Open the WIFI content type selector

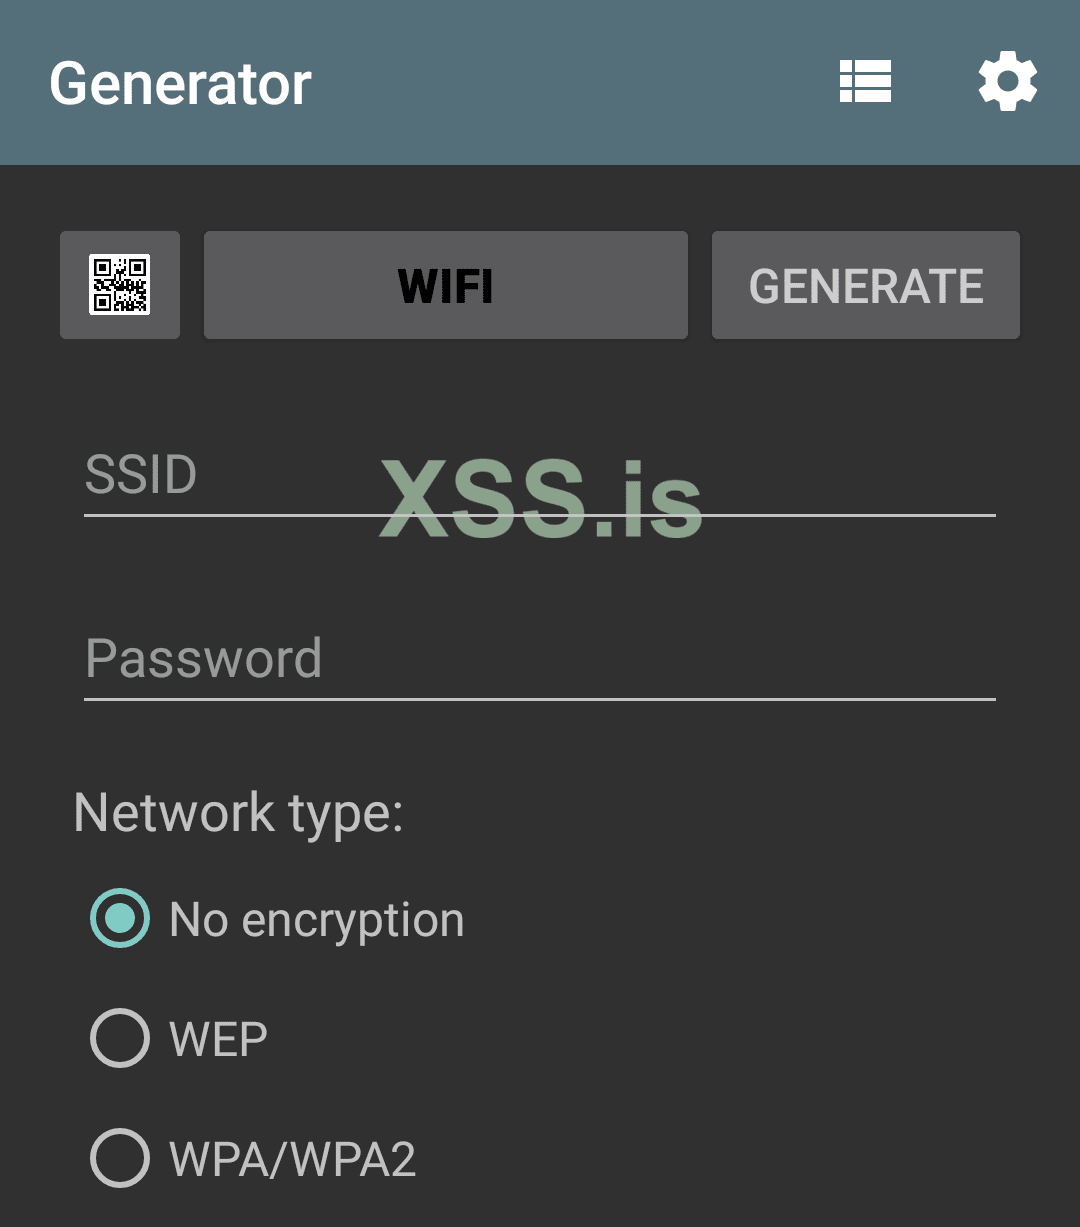click(444, 285)
